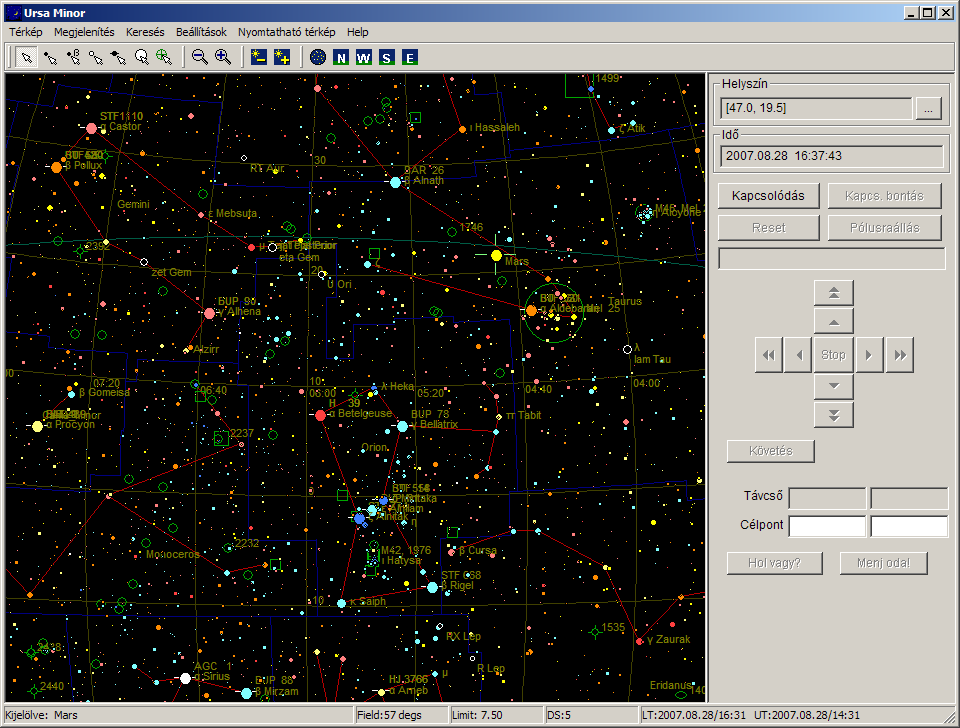Decrease star magnitude limit with minus star icon
This screenshot has height=728, width=960.
tap(259, 58)
